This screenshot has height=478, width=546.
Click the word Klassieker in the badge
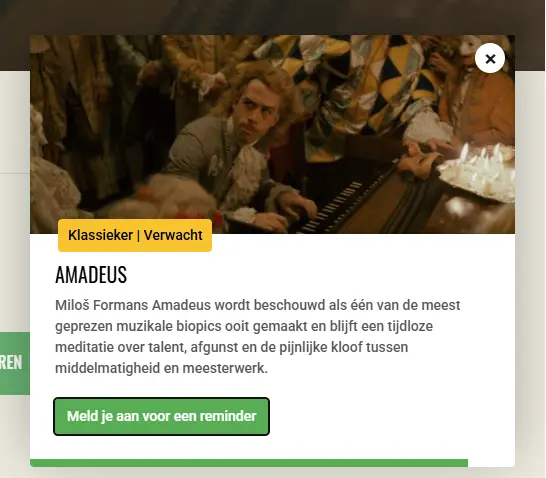click(x=101, y=235)
